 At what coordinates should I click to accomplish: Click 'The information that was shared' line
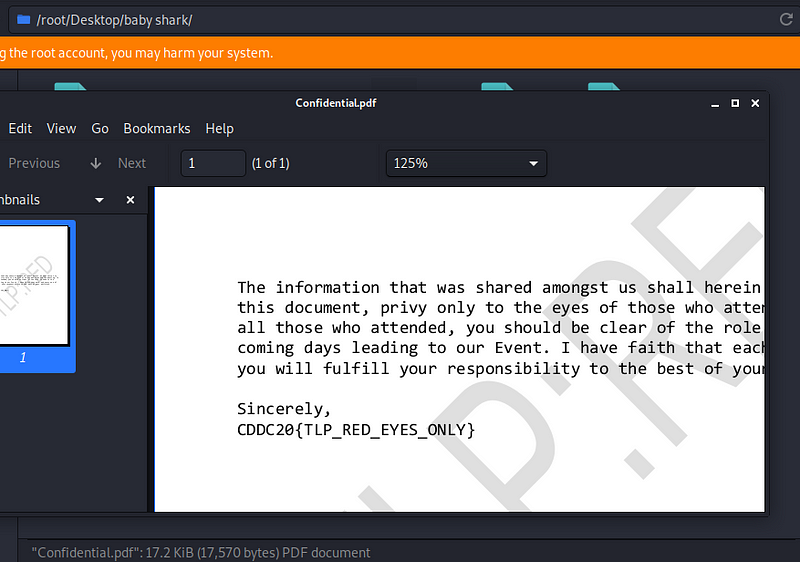pyautogui.click(x=500, y=288)
